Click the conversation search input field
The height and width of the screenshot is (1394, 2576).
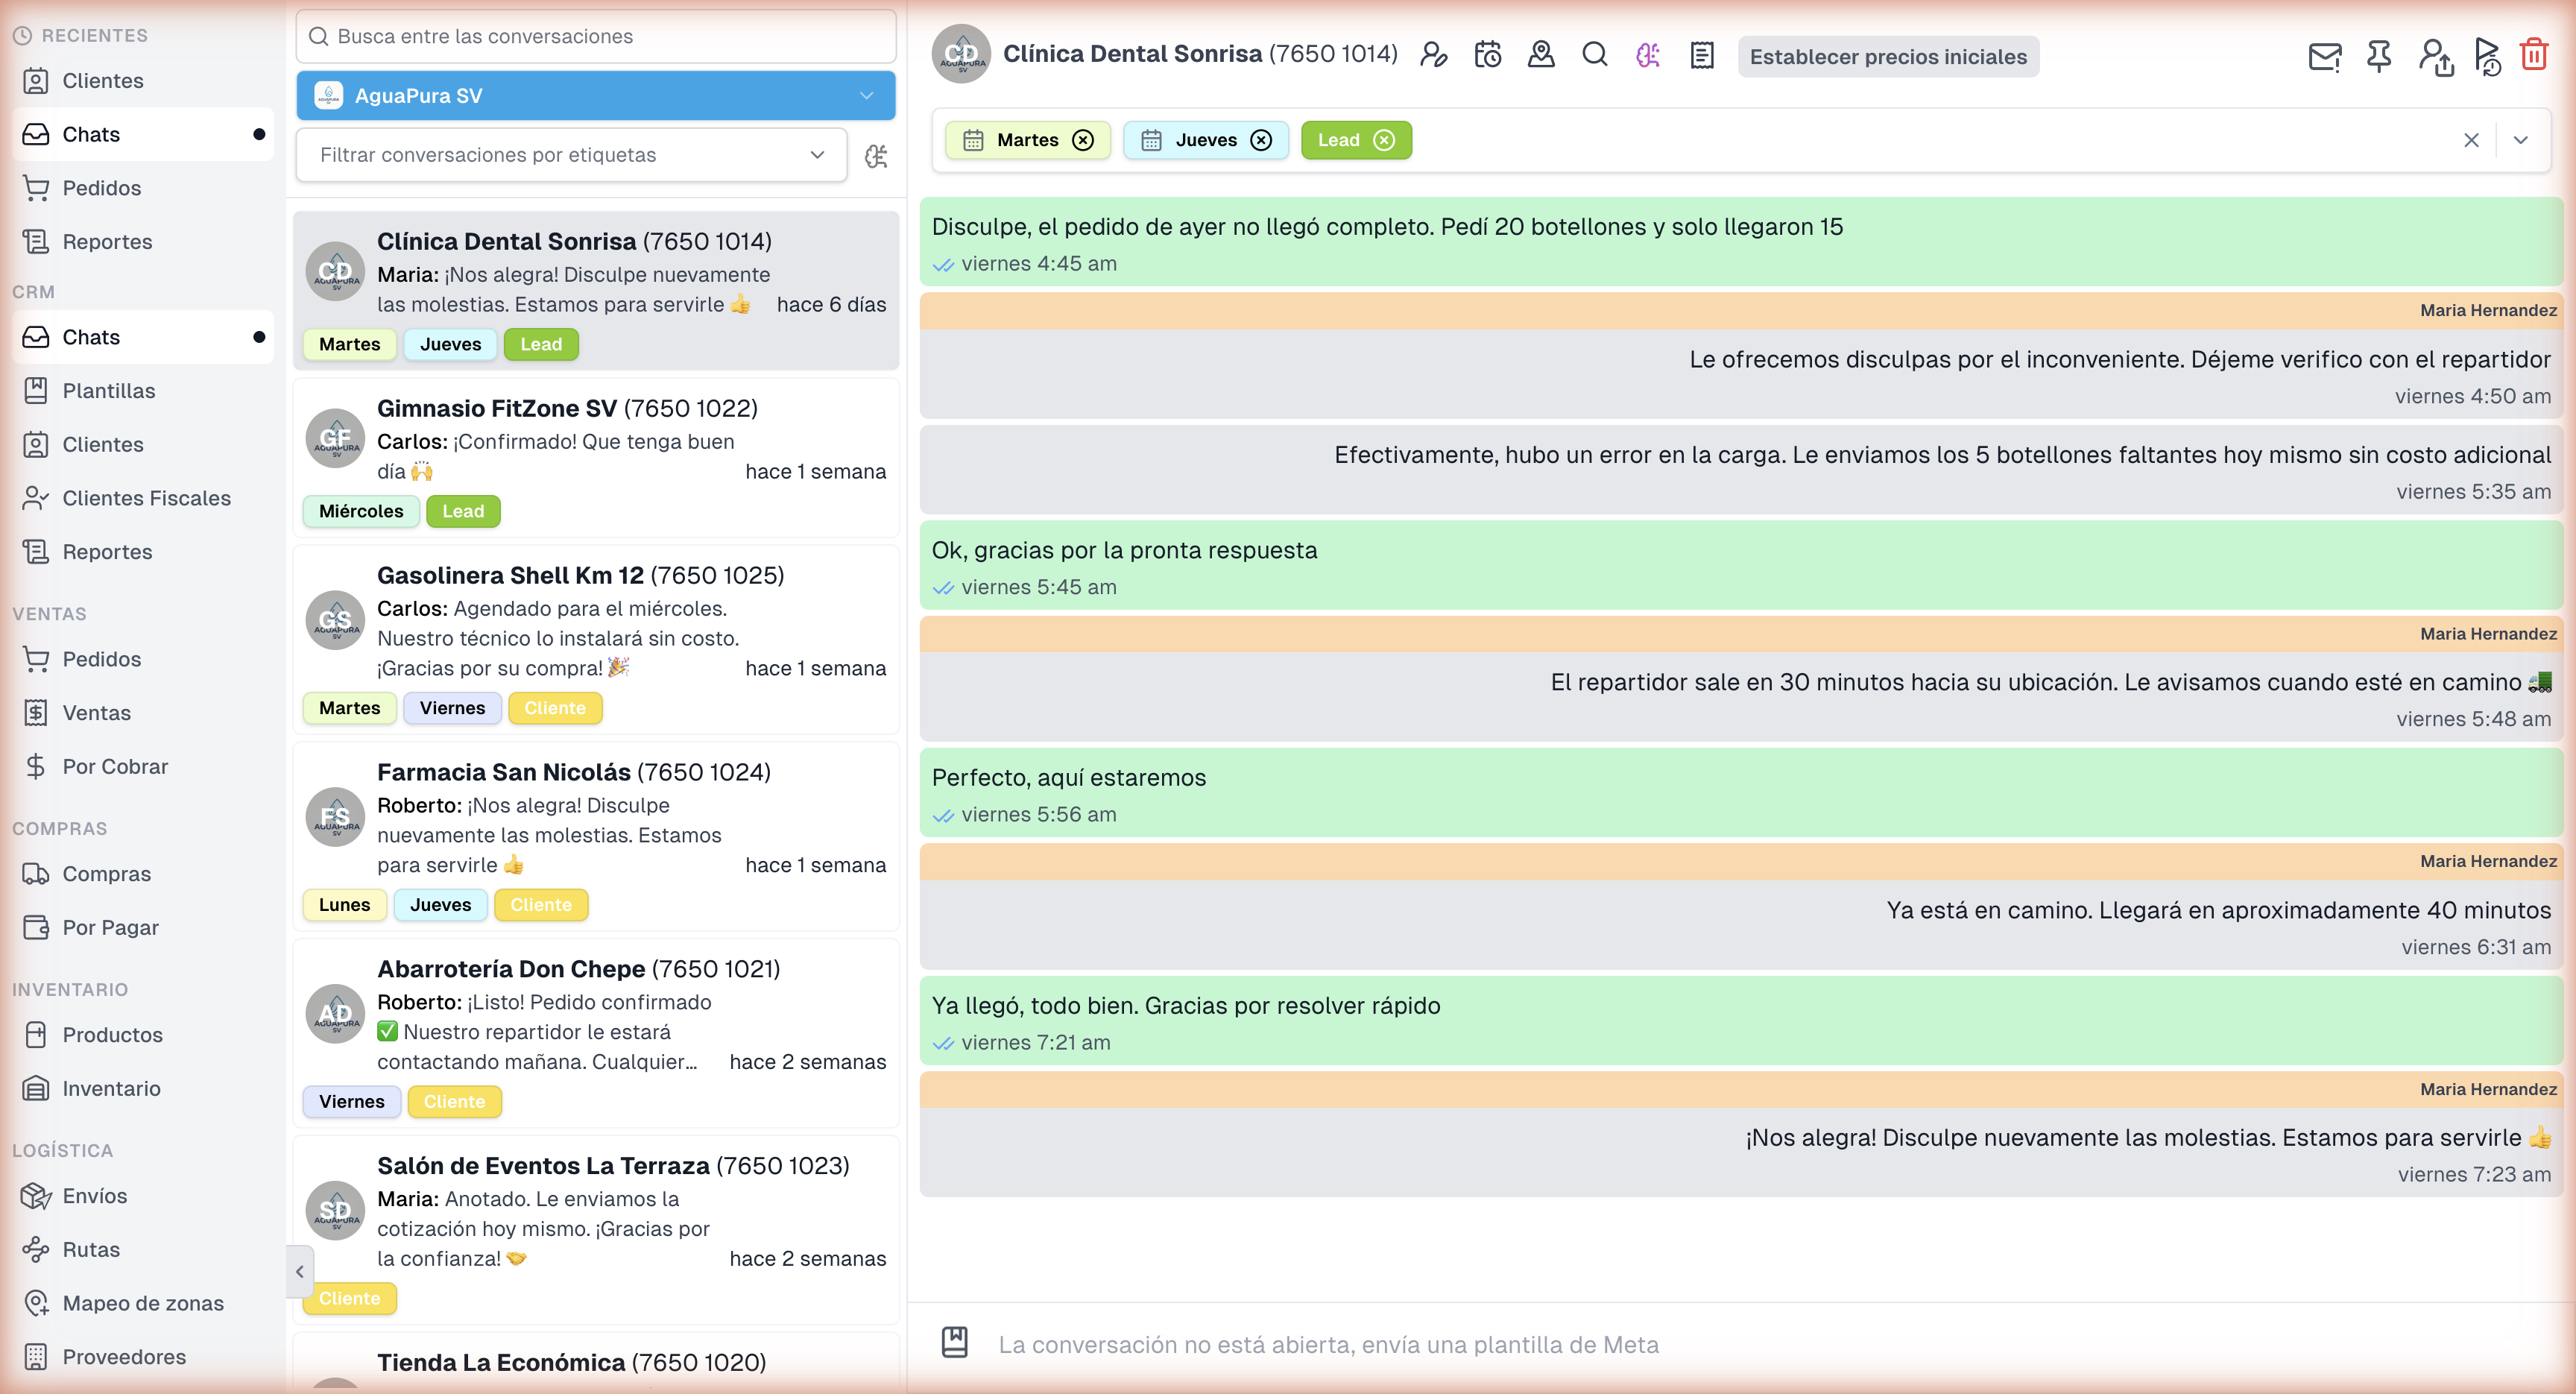coord(595,36)
